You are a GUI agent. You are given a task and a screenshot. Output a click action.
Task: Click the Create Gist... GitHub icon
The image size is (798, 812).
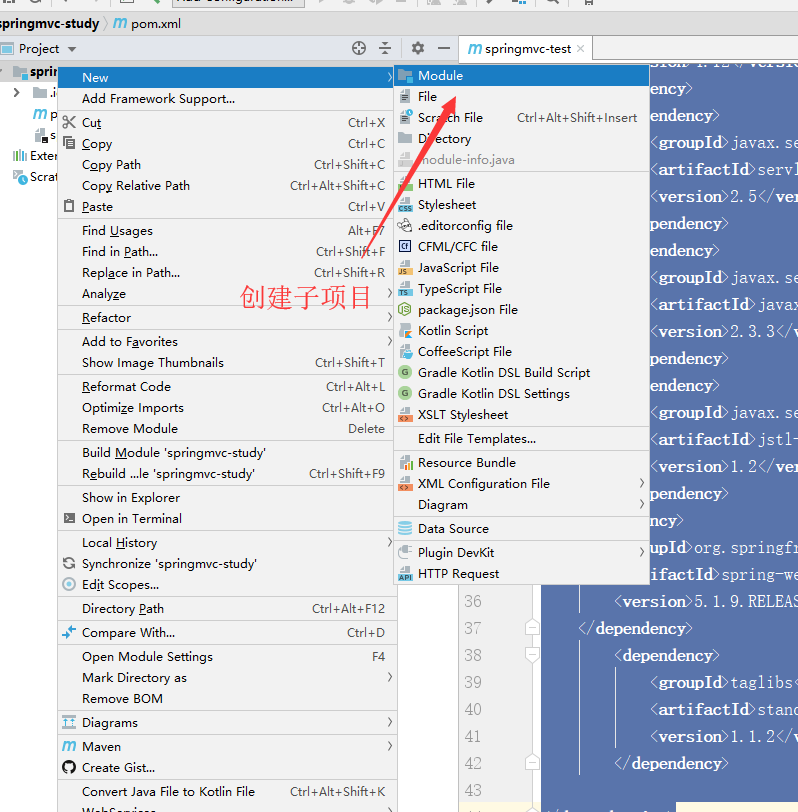[69, 767]
